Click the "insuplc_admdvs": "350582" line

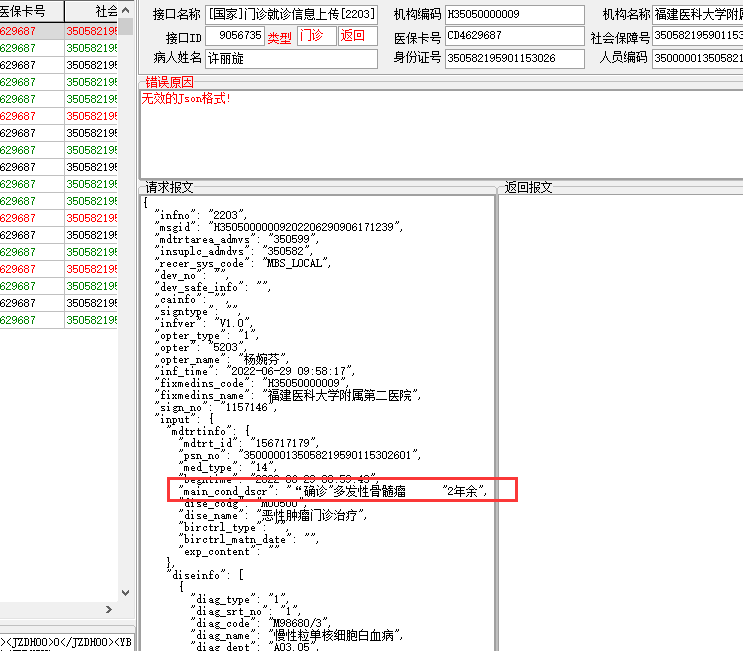(234, 252)
